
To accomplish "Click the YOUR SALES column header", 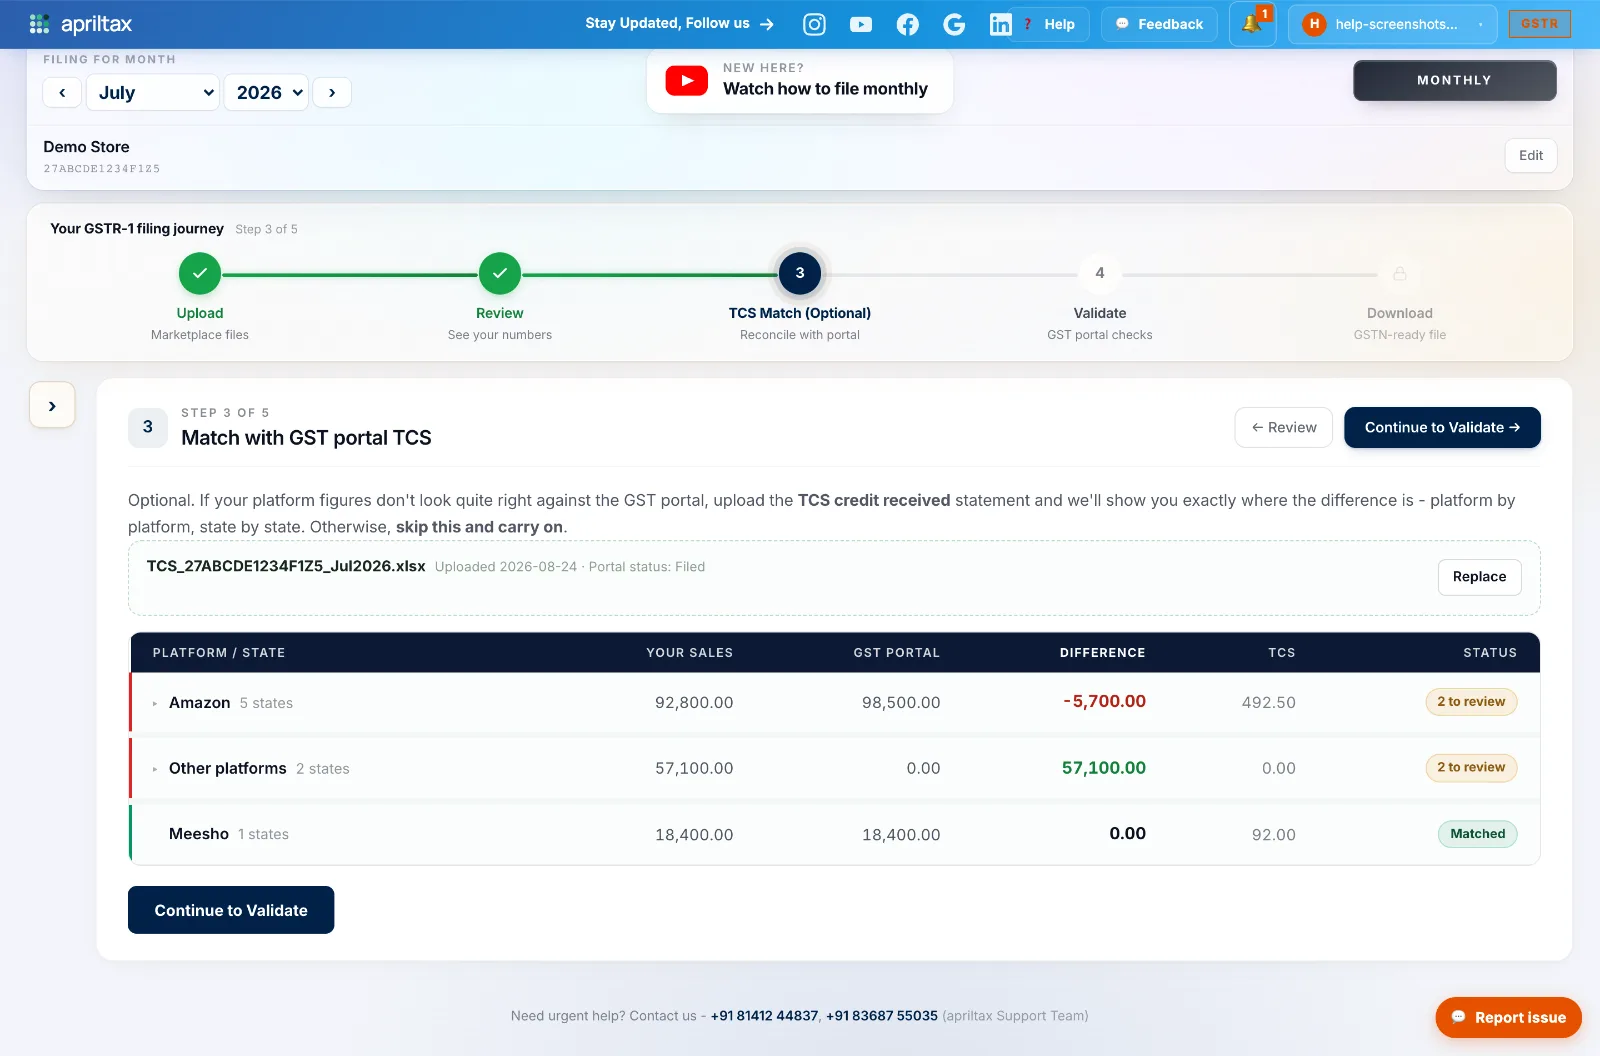I will pos(689,653).
